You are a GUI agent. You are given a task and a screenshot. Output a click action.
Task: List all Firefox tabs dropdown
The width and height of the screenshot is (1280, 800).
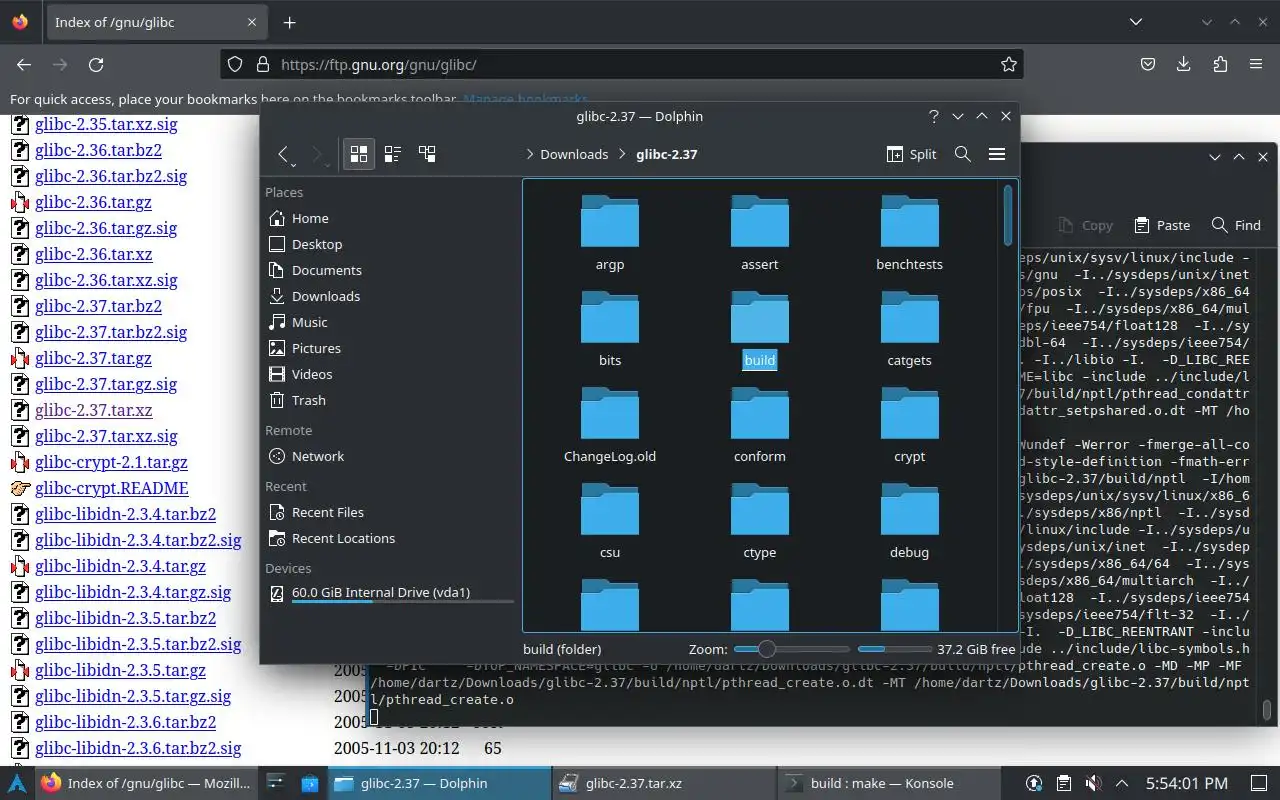1136,22
